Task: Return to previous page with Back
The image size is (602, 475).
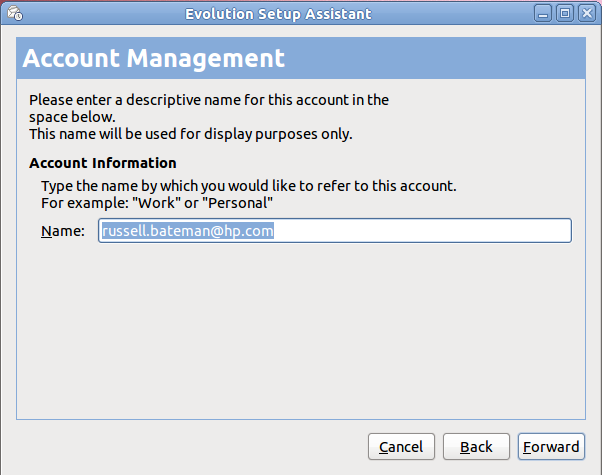Action: [476, 447]
